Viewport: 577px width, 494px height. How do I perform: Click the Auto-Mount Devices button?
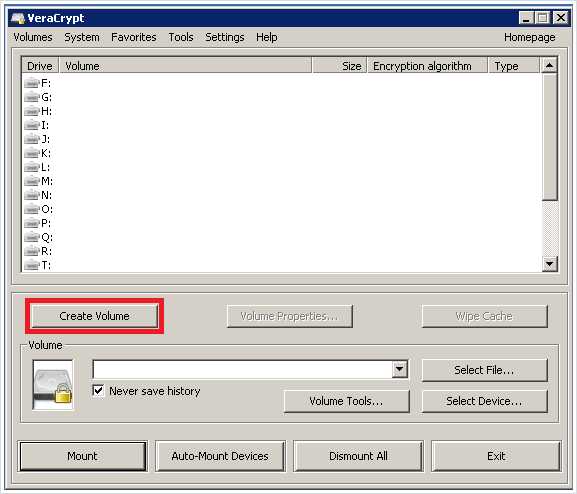coord(220,456)
